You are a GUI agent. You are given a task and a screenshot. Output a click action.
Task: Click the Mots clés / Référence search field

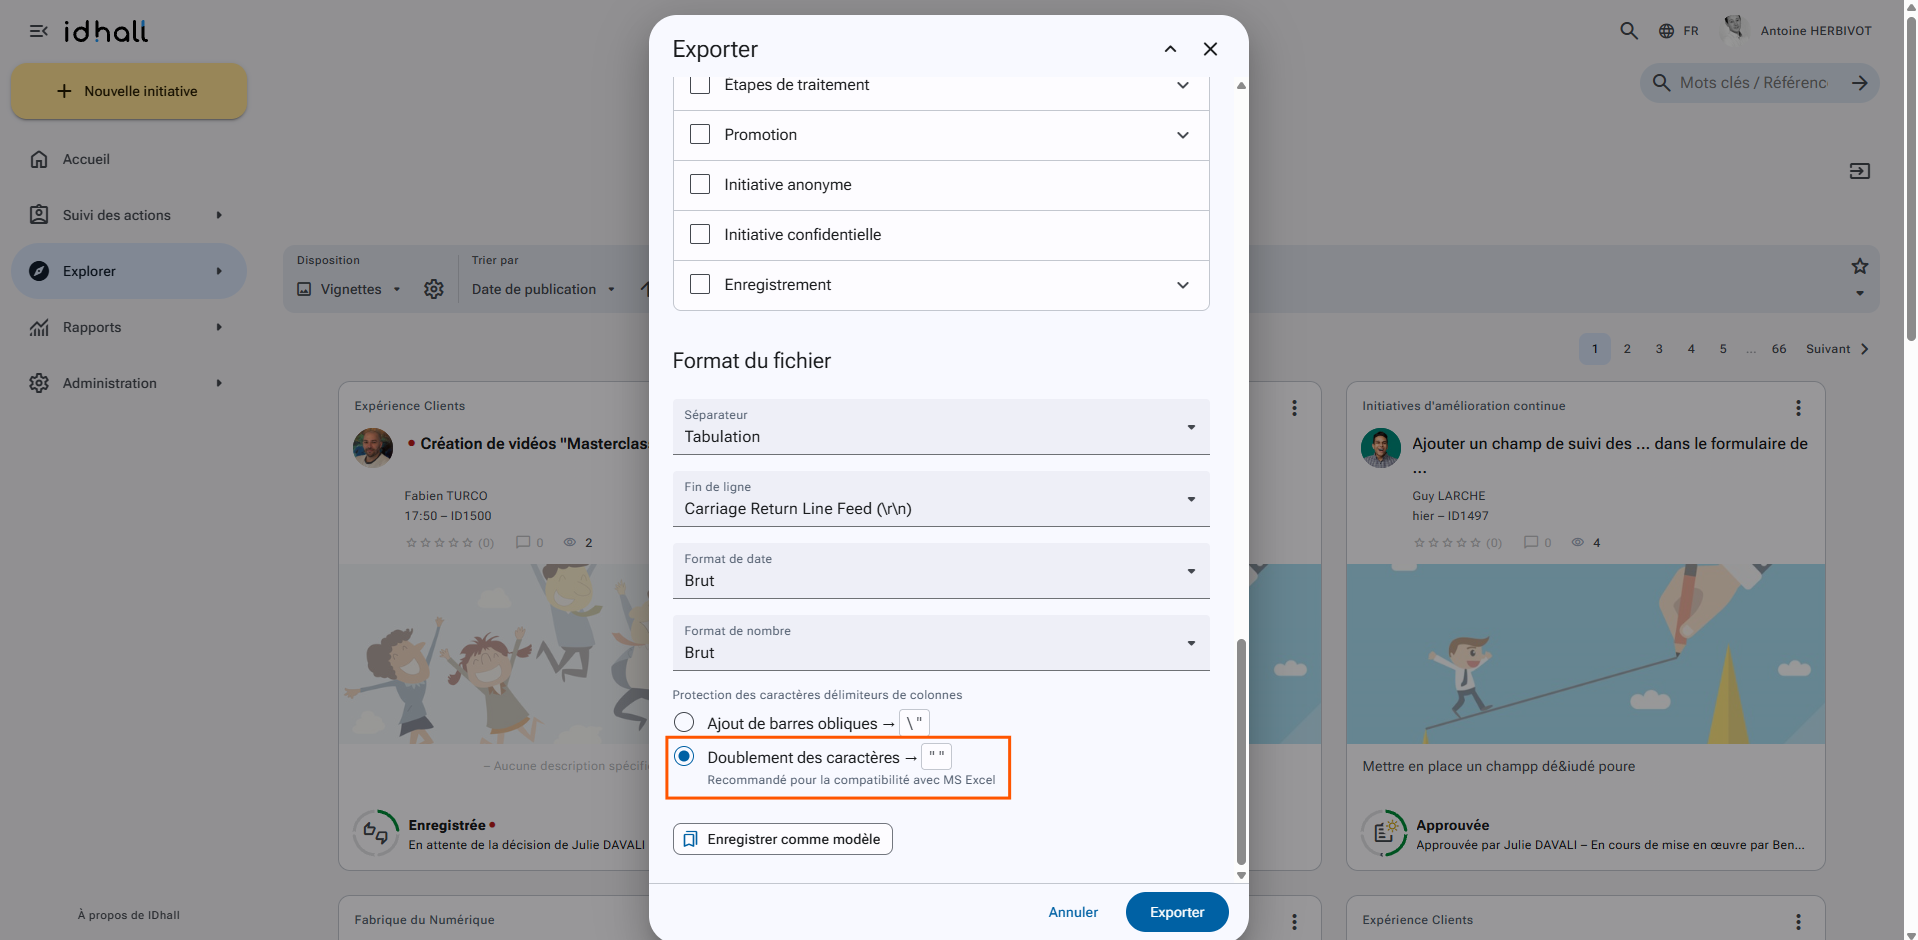[x=1753, y=83]
